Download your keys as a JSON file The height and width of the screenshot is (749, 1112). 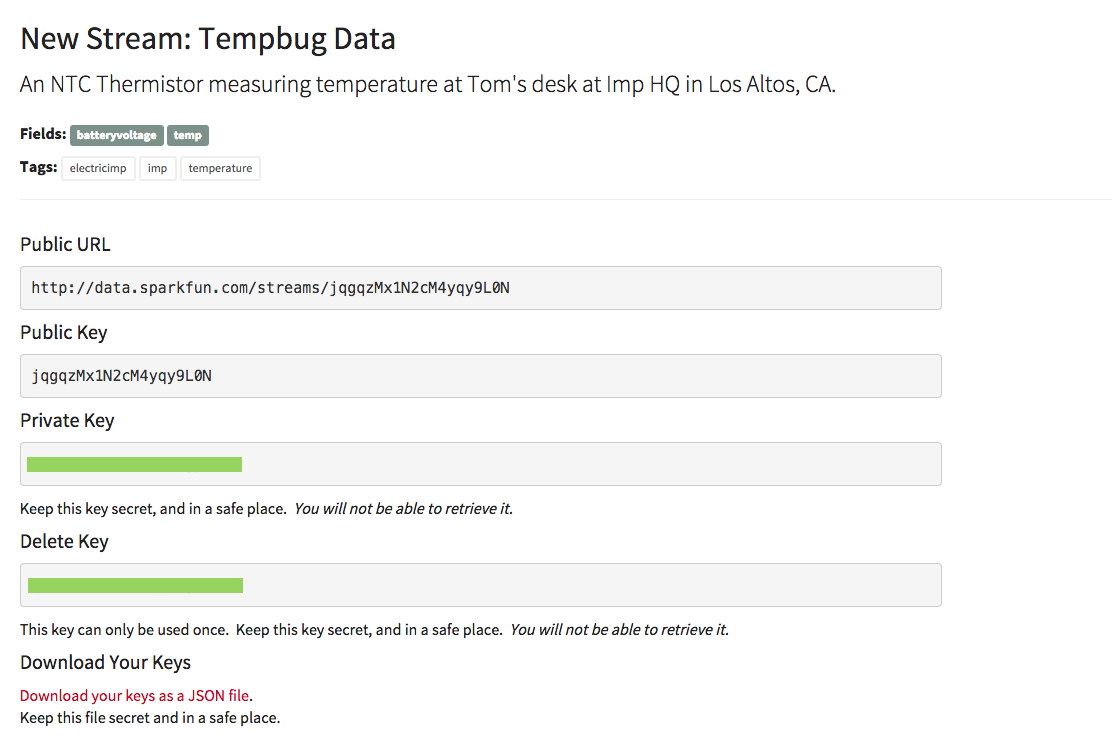coord(134,696)
